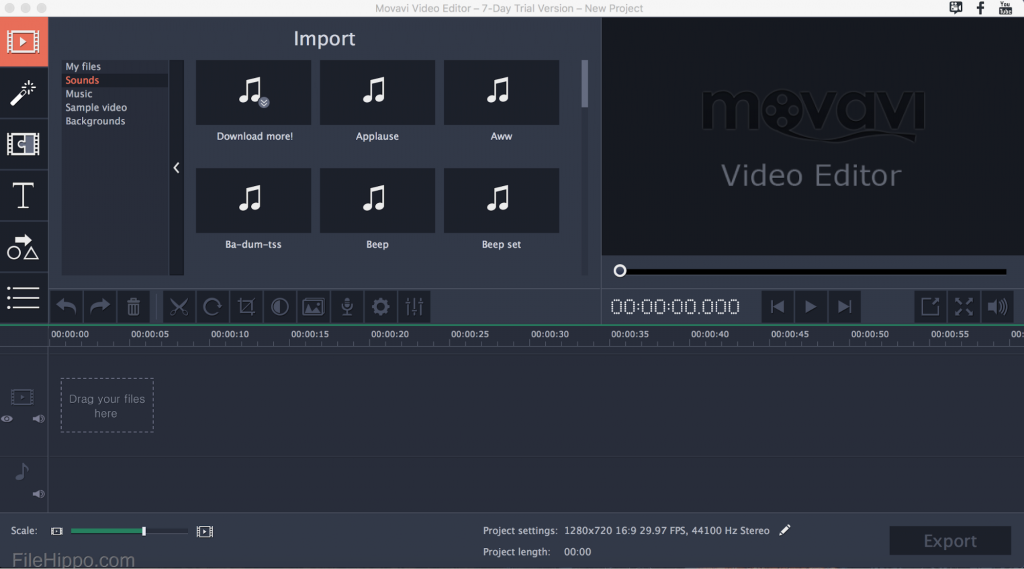The height and width of the screenshot is (569, 1024).
Task: Click the Undo arrow
Action: 66,306
